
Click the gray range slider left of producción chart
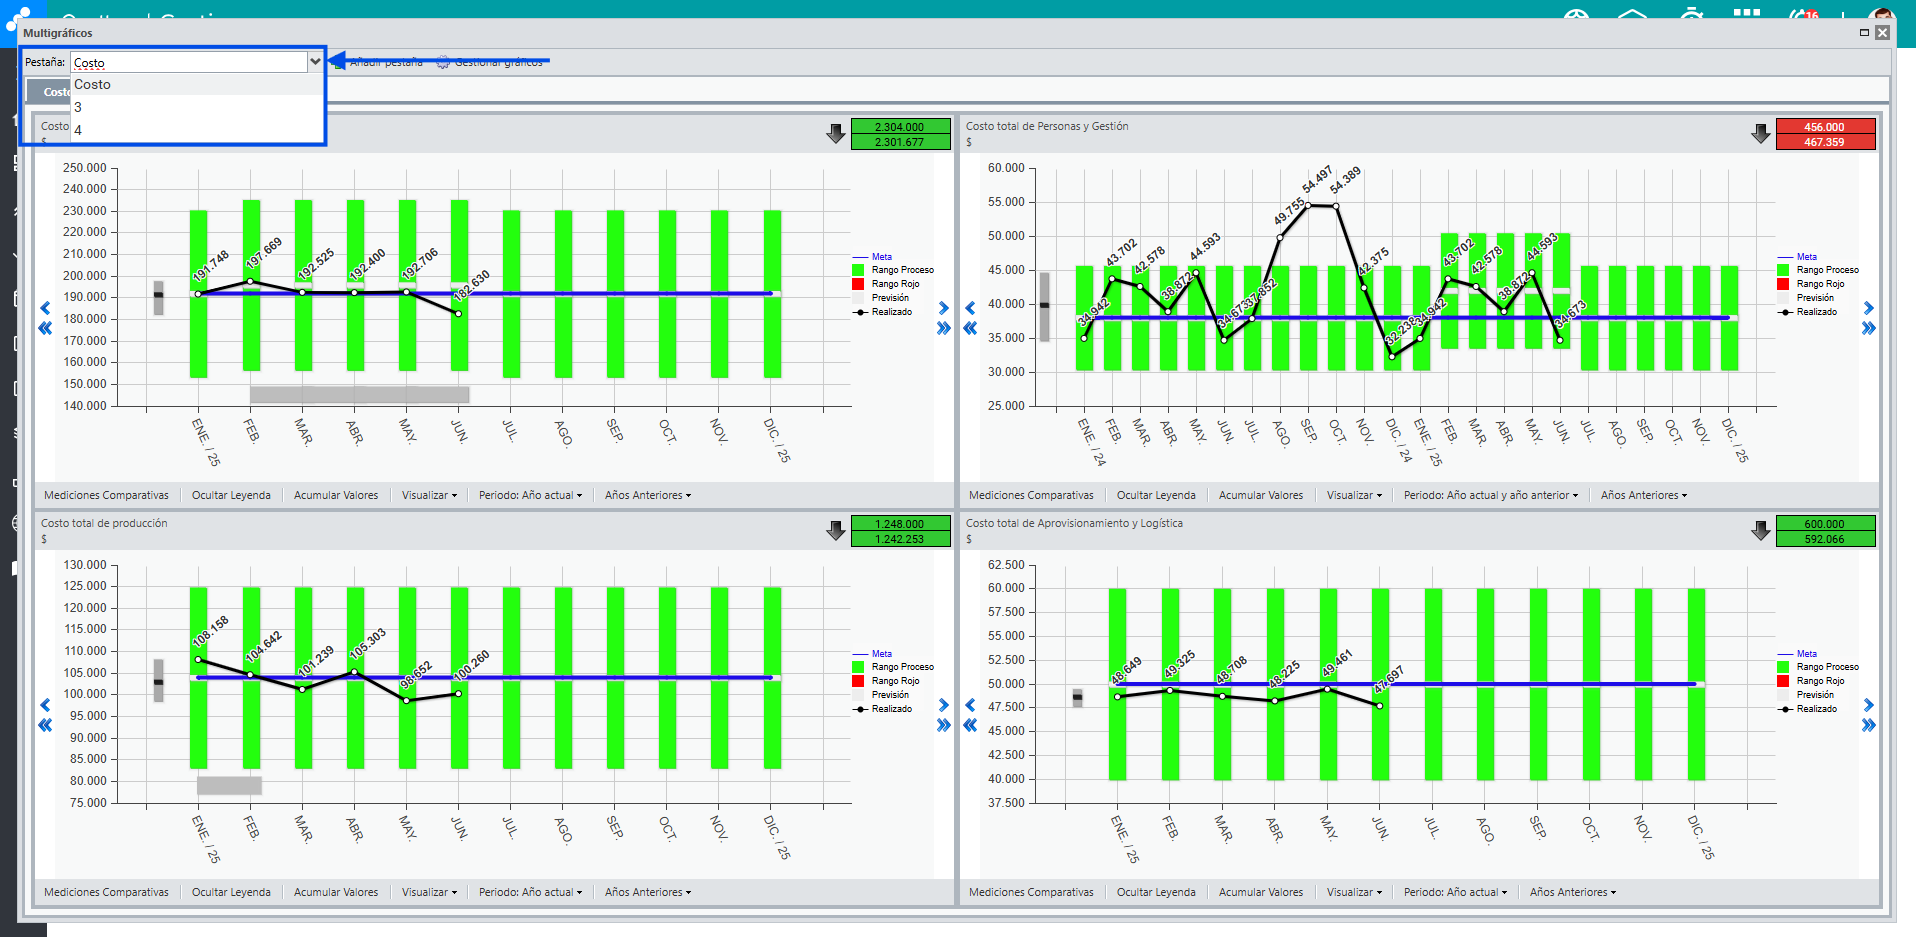(158, 681)
